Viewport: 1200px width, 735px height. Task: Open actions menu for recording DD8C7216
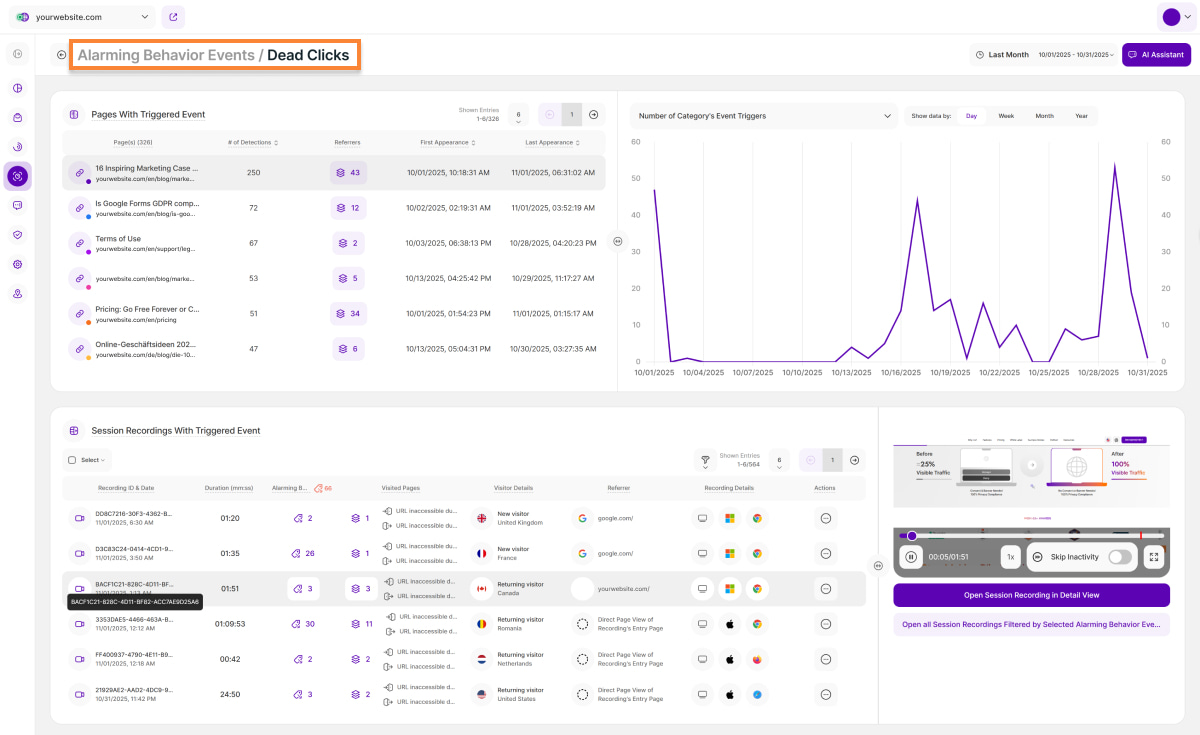tap(826, 518)
